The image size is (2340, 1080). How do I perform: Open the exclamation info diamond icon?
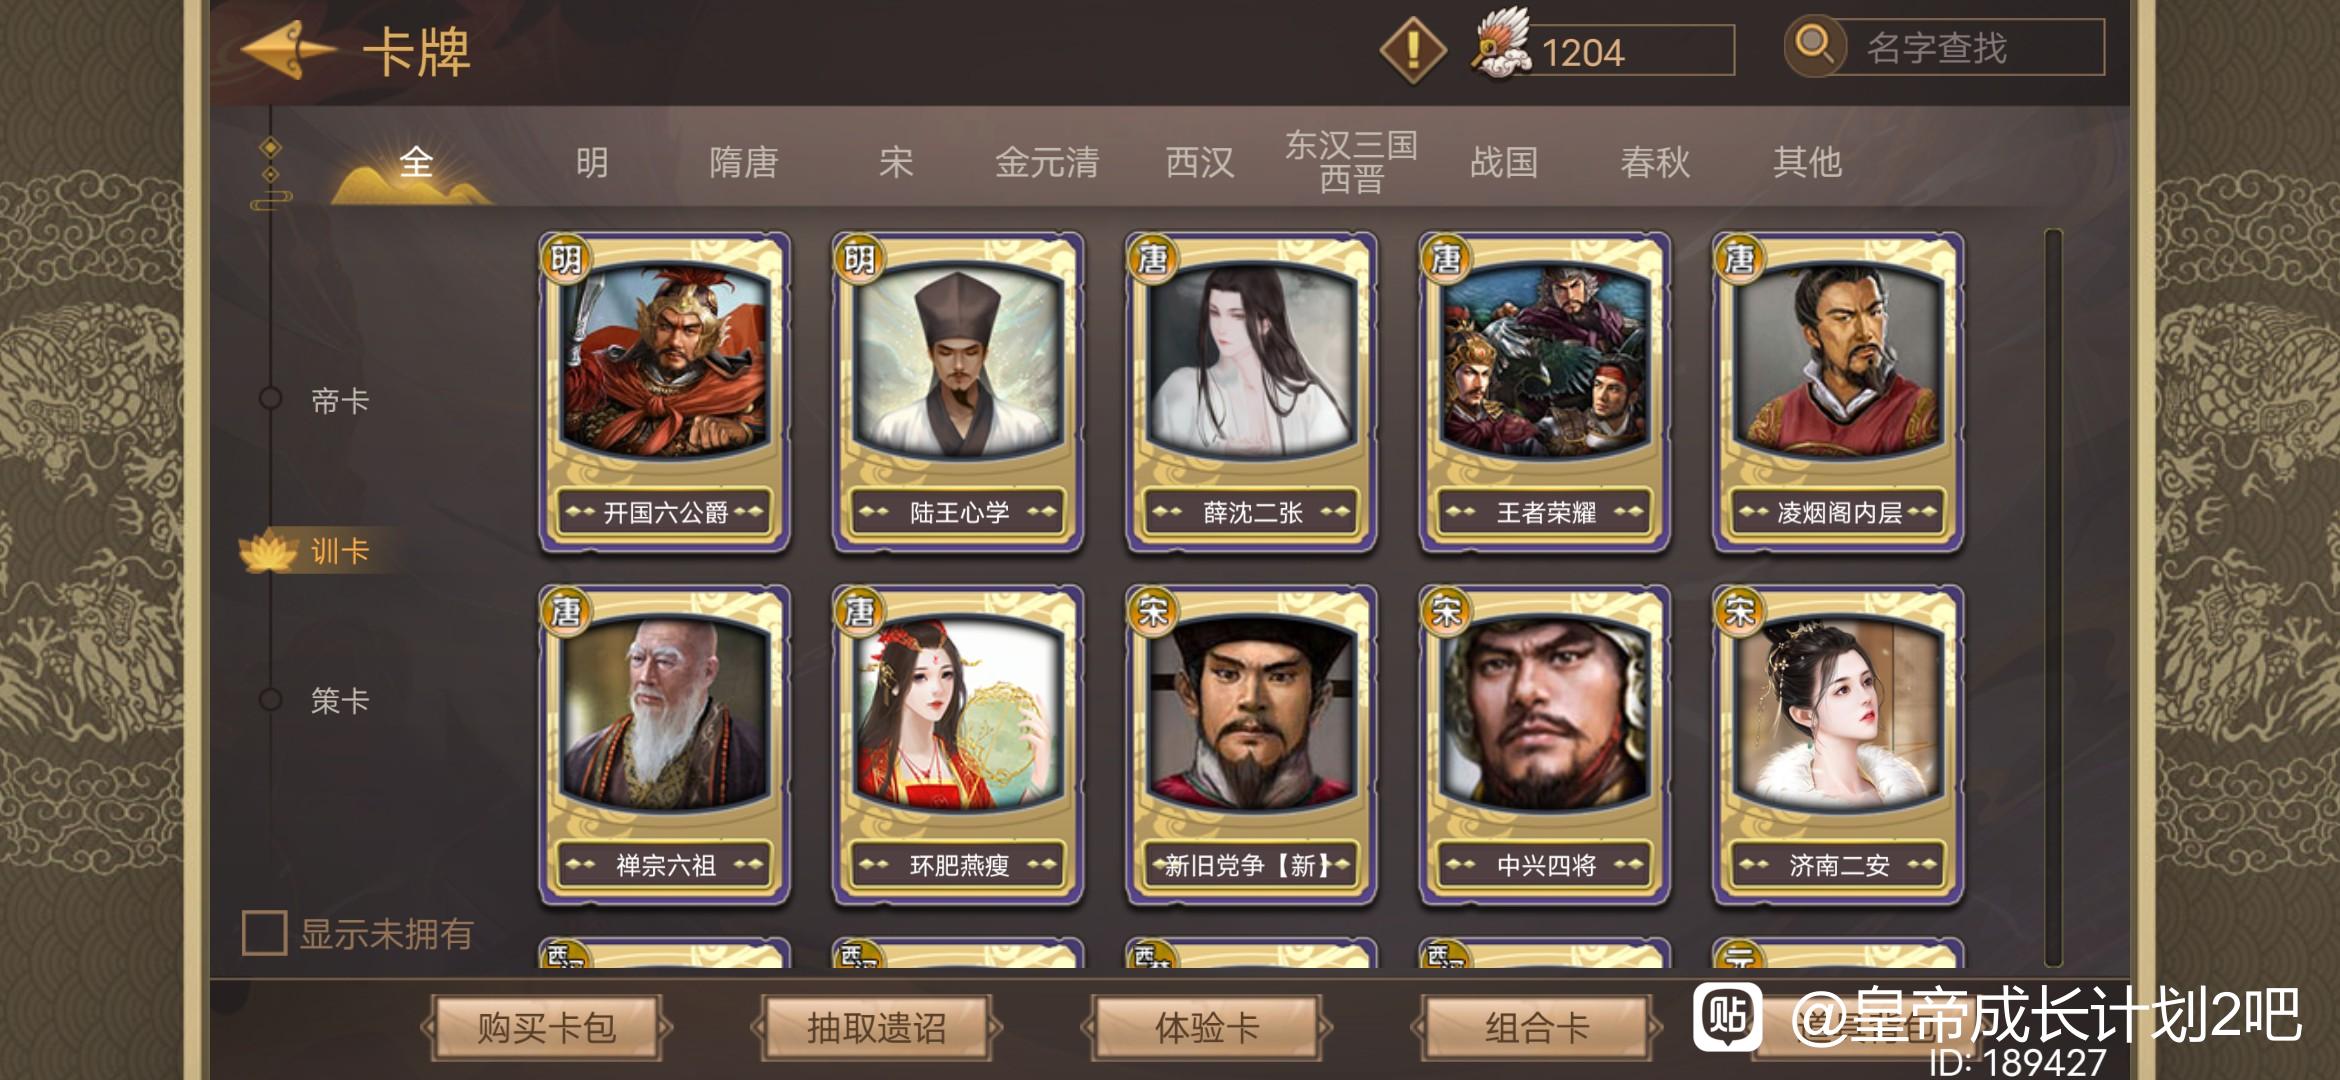1412,48
